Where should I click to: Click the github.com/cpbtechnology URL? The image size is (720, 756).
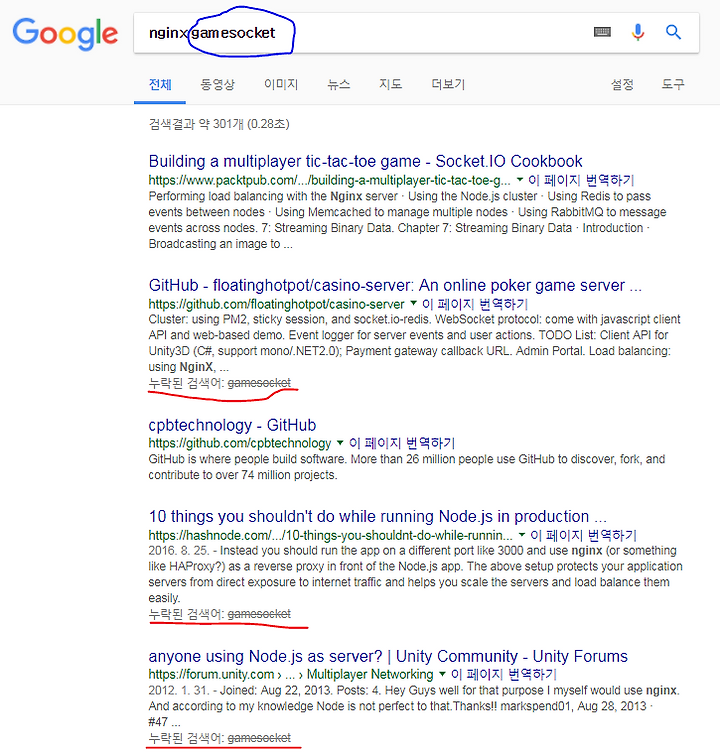240,443
